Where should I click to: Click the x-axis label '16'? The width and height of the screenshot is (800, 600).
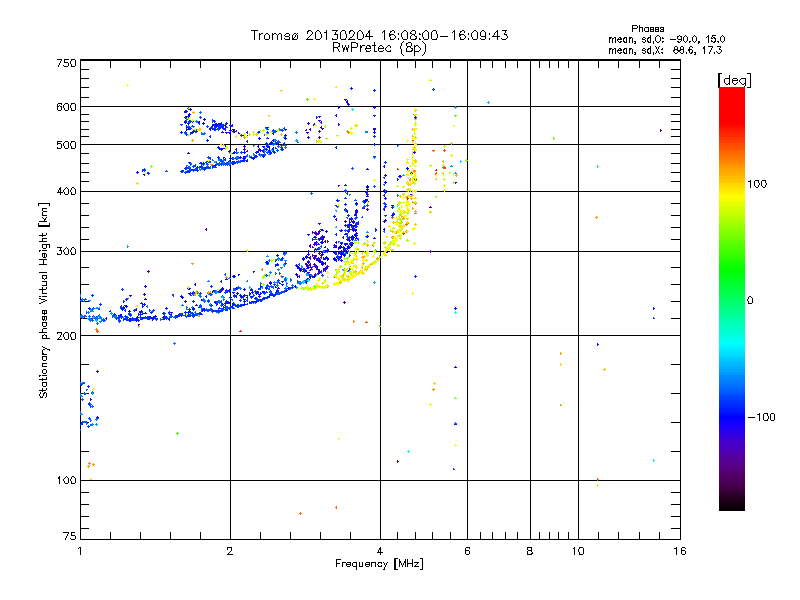(x=680, y=551)
